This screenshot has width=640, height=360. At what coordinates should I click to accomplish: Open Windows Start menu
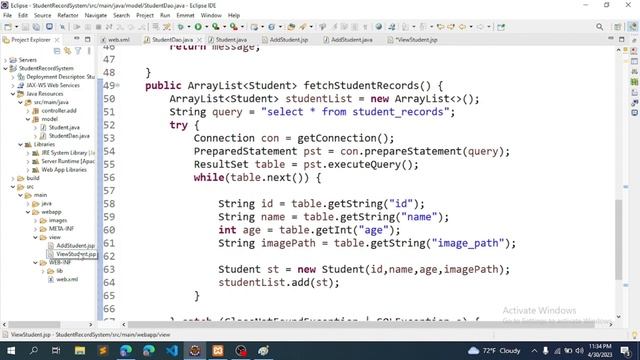(x=11, y=351)
